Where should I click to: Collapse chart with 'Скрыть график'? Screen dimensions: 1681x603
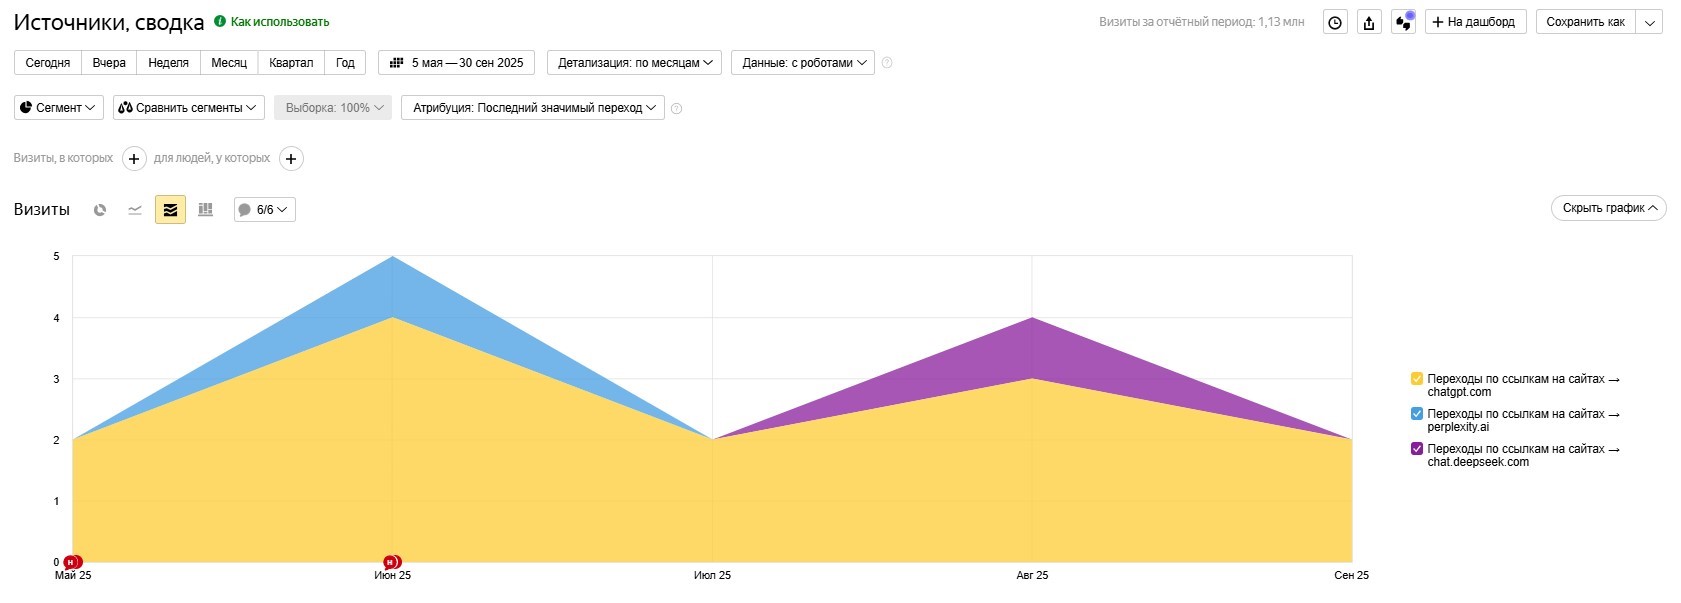tap(1608, 208)
